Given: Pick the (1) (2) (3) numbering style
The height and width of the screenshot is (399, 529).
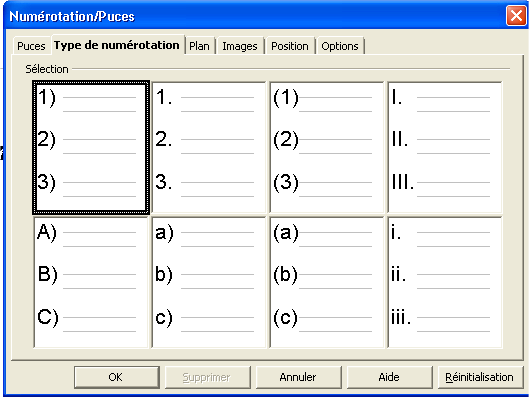Looking at the screenshot, I should click(x=327, y=147).
